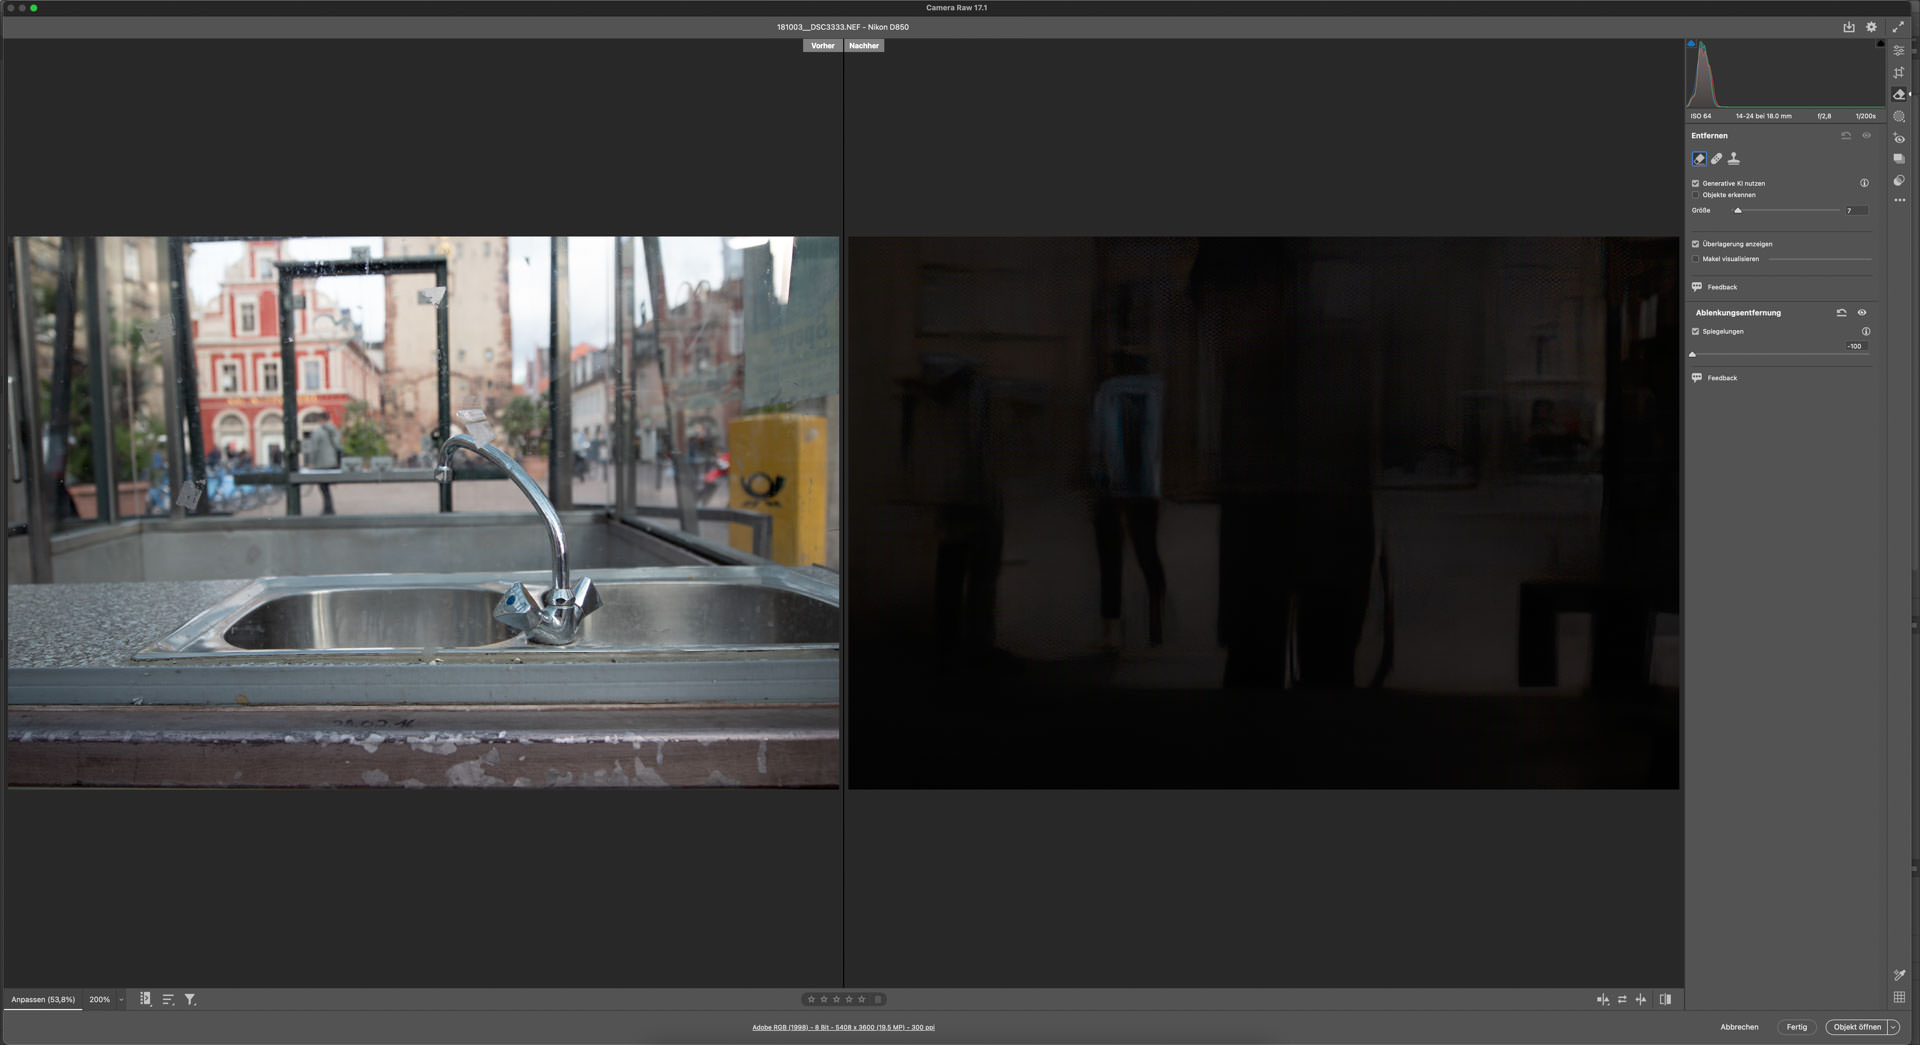Set zoom to 200%
This screenshot has height=1045, width=1920.
point(99,999)
